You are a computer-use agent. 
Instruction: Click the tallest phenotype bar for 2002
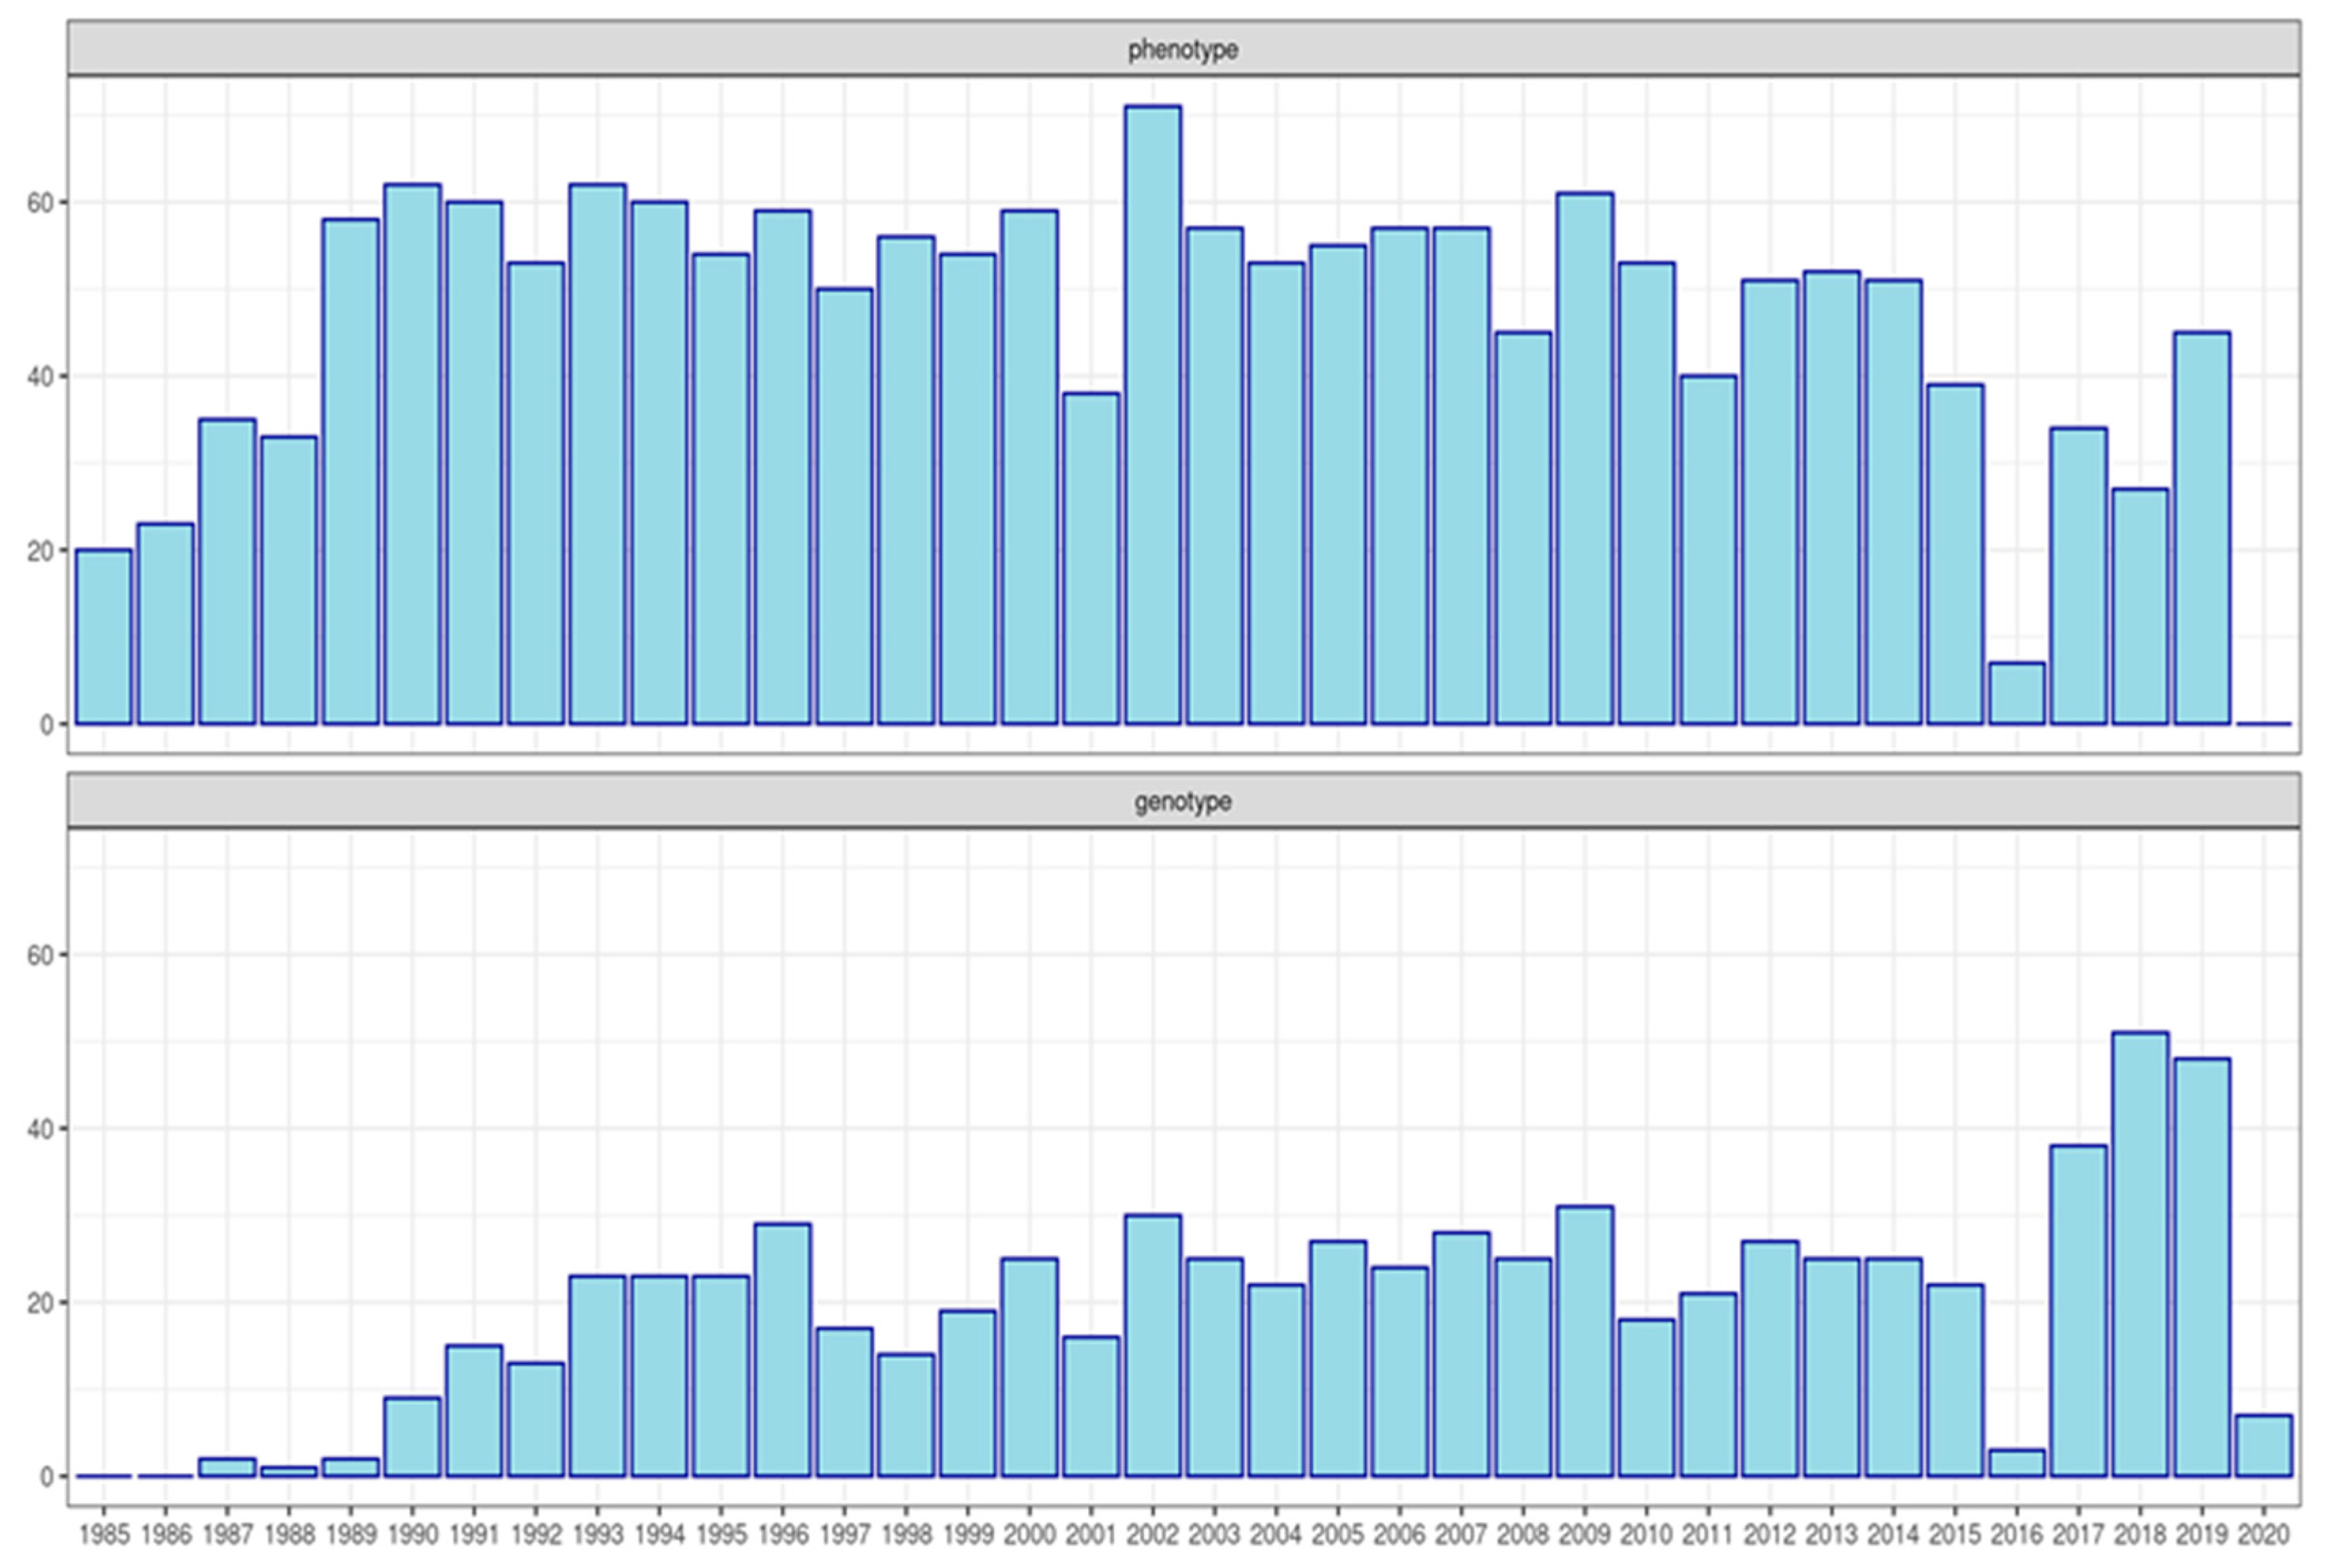pyautogui.click(x=1152, y=415)
